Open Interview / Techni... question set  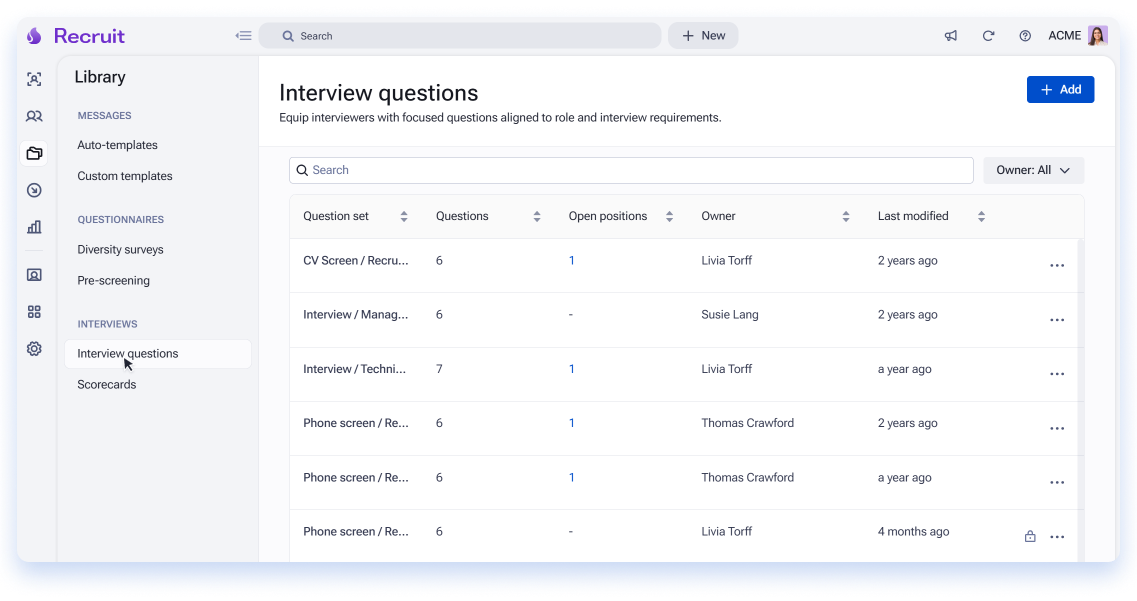coord(355,369)
